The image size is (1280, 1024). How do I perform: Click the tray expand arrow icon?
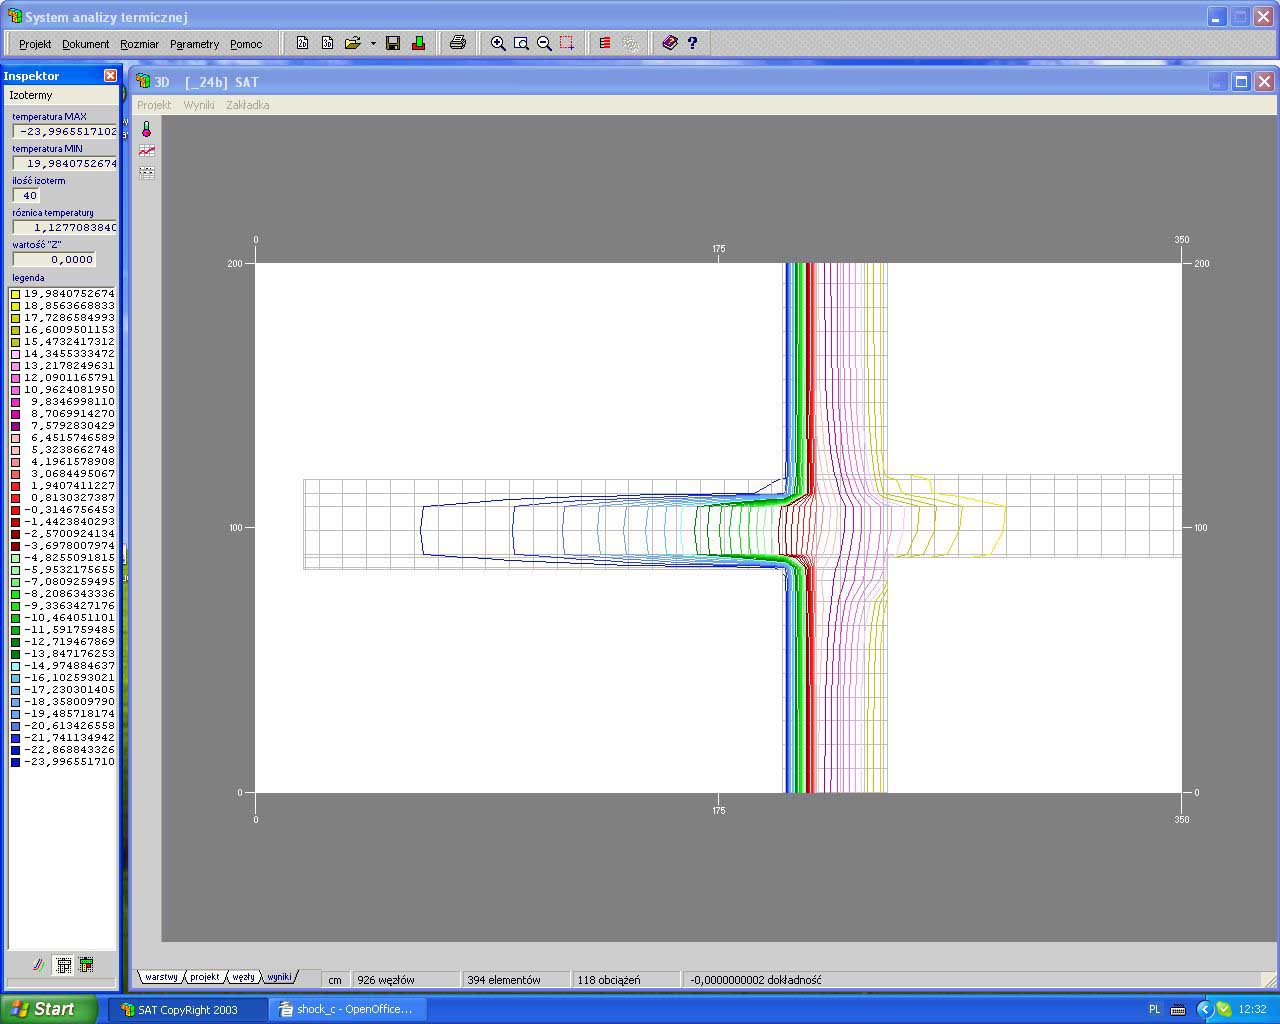(1204, 1009)
